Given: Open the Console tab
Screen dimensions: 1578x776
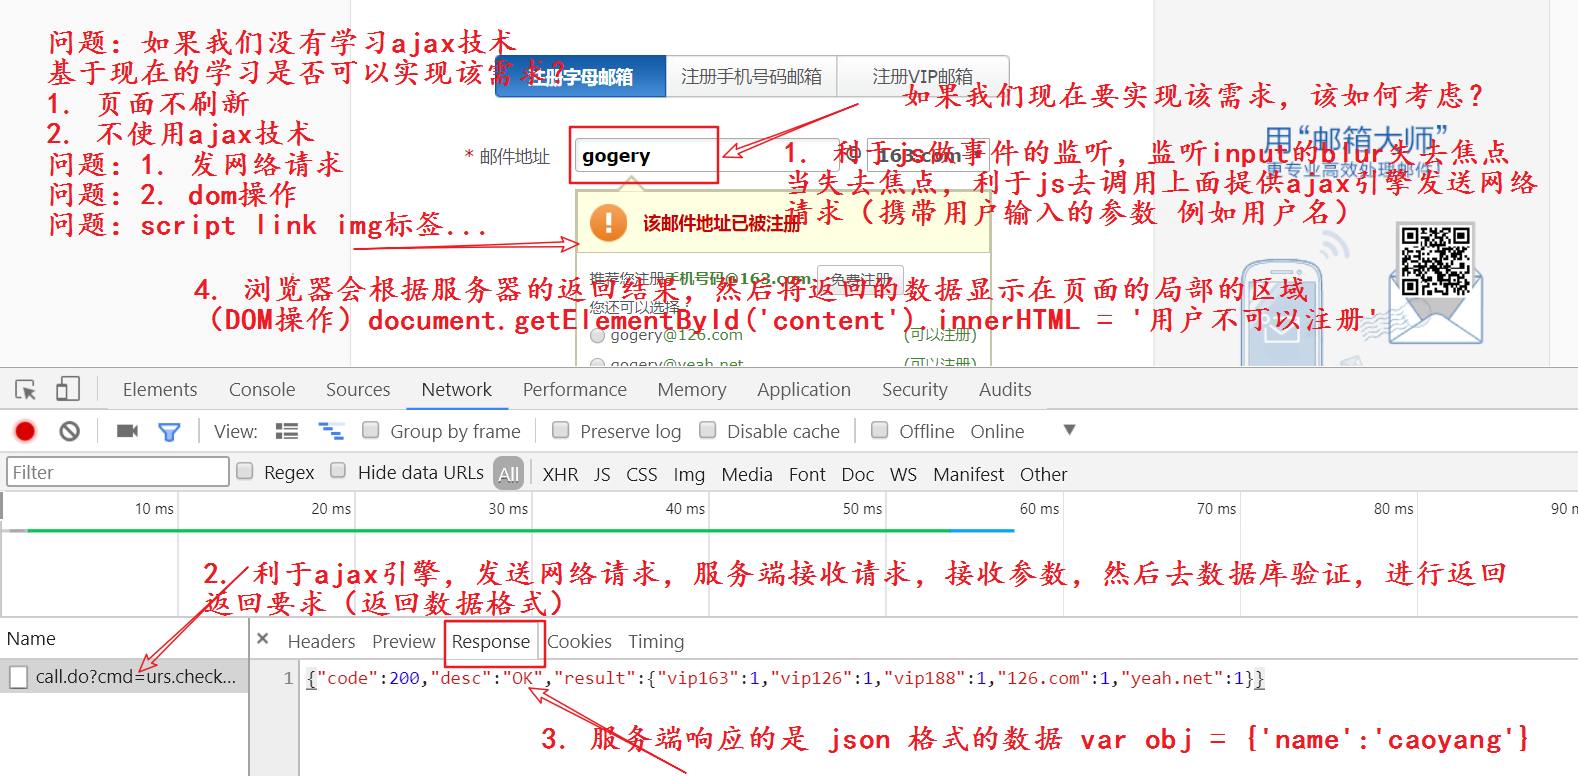Looking at the screenshot, I should click(x=262, y=390).
